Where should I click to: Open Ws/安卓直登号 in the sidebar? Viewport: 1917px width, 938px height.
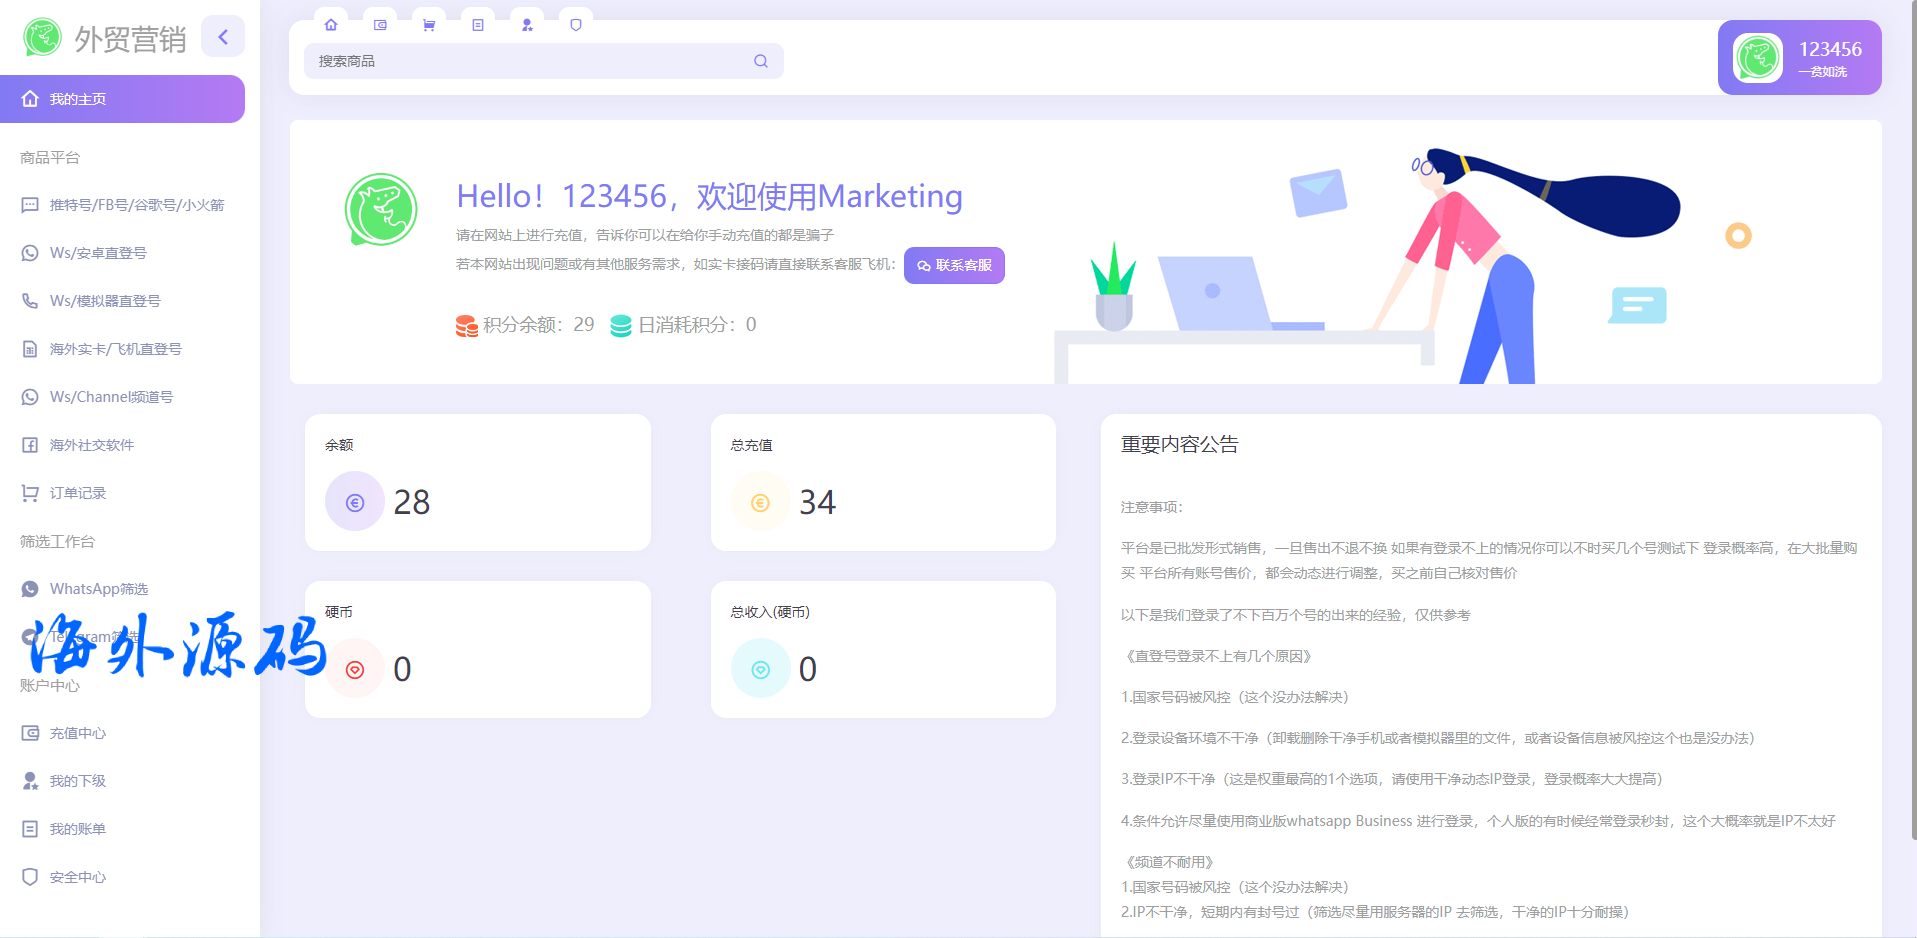click(x=98, y=253)
